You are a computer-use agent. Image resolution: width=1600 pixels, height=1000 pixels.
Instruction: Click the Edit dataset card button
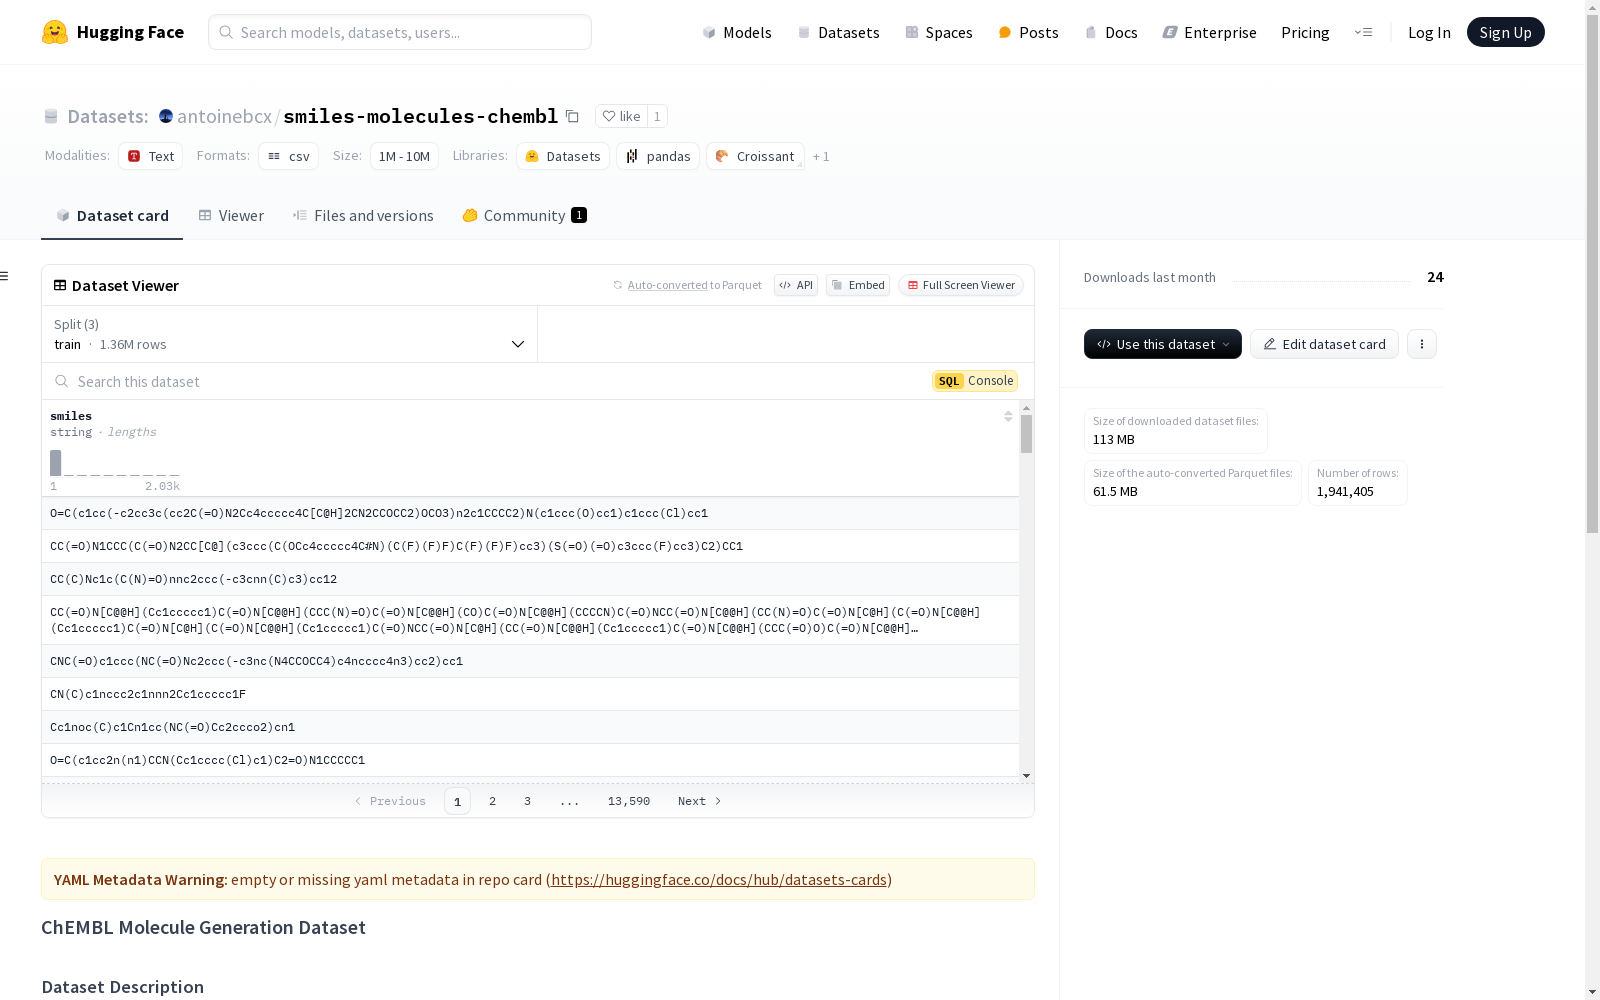coord(1324,344)
